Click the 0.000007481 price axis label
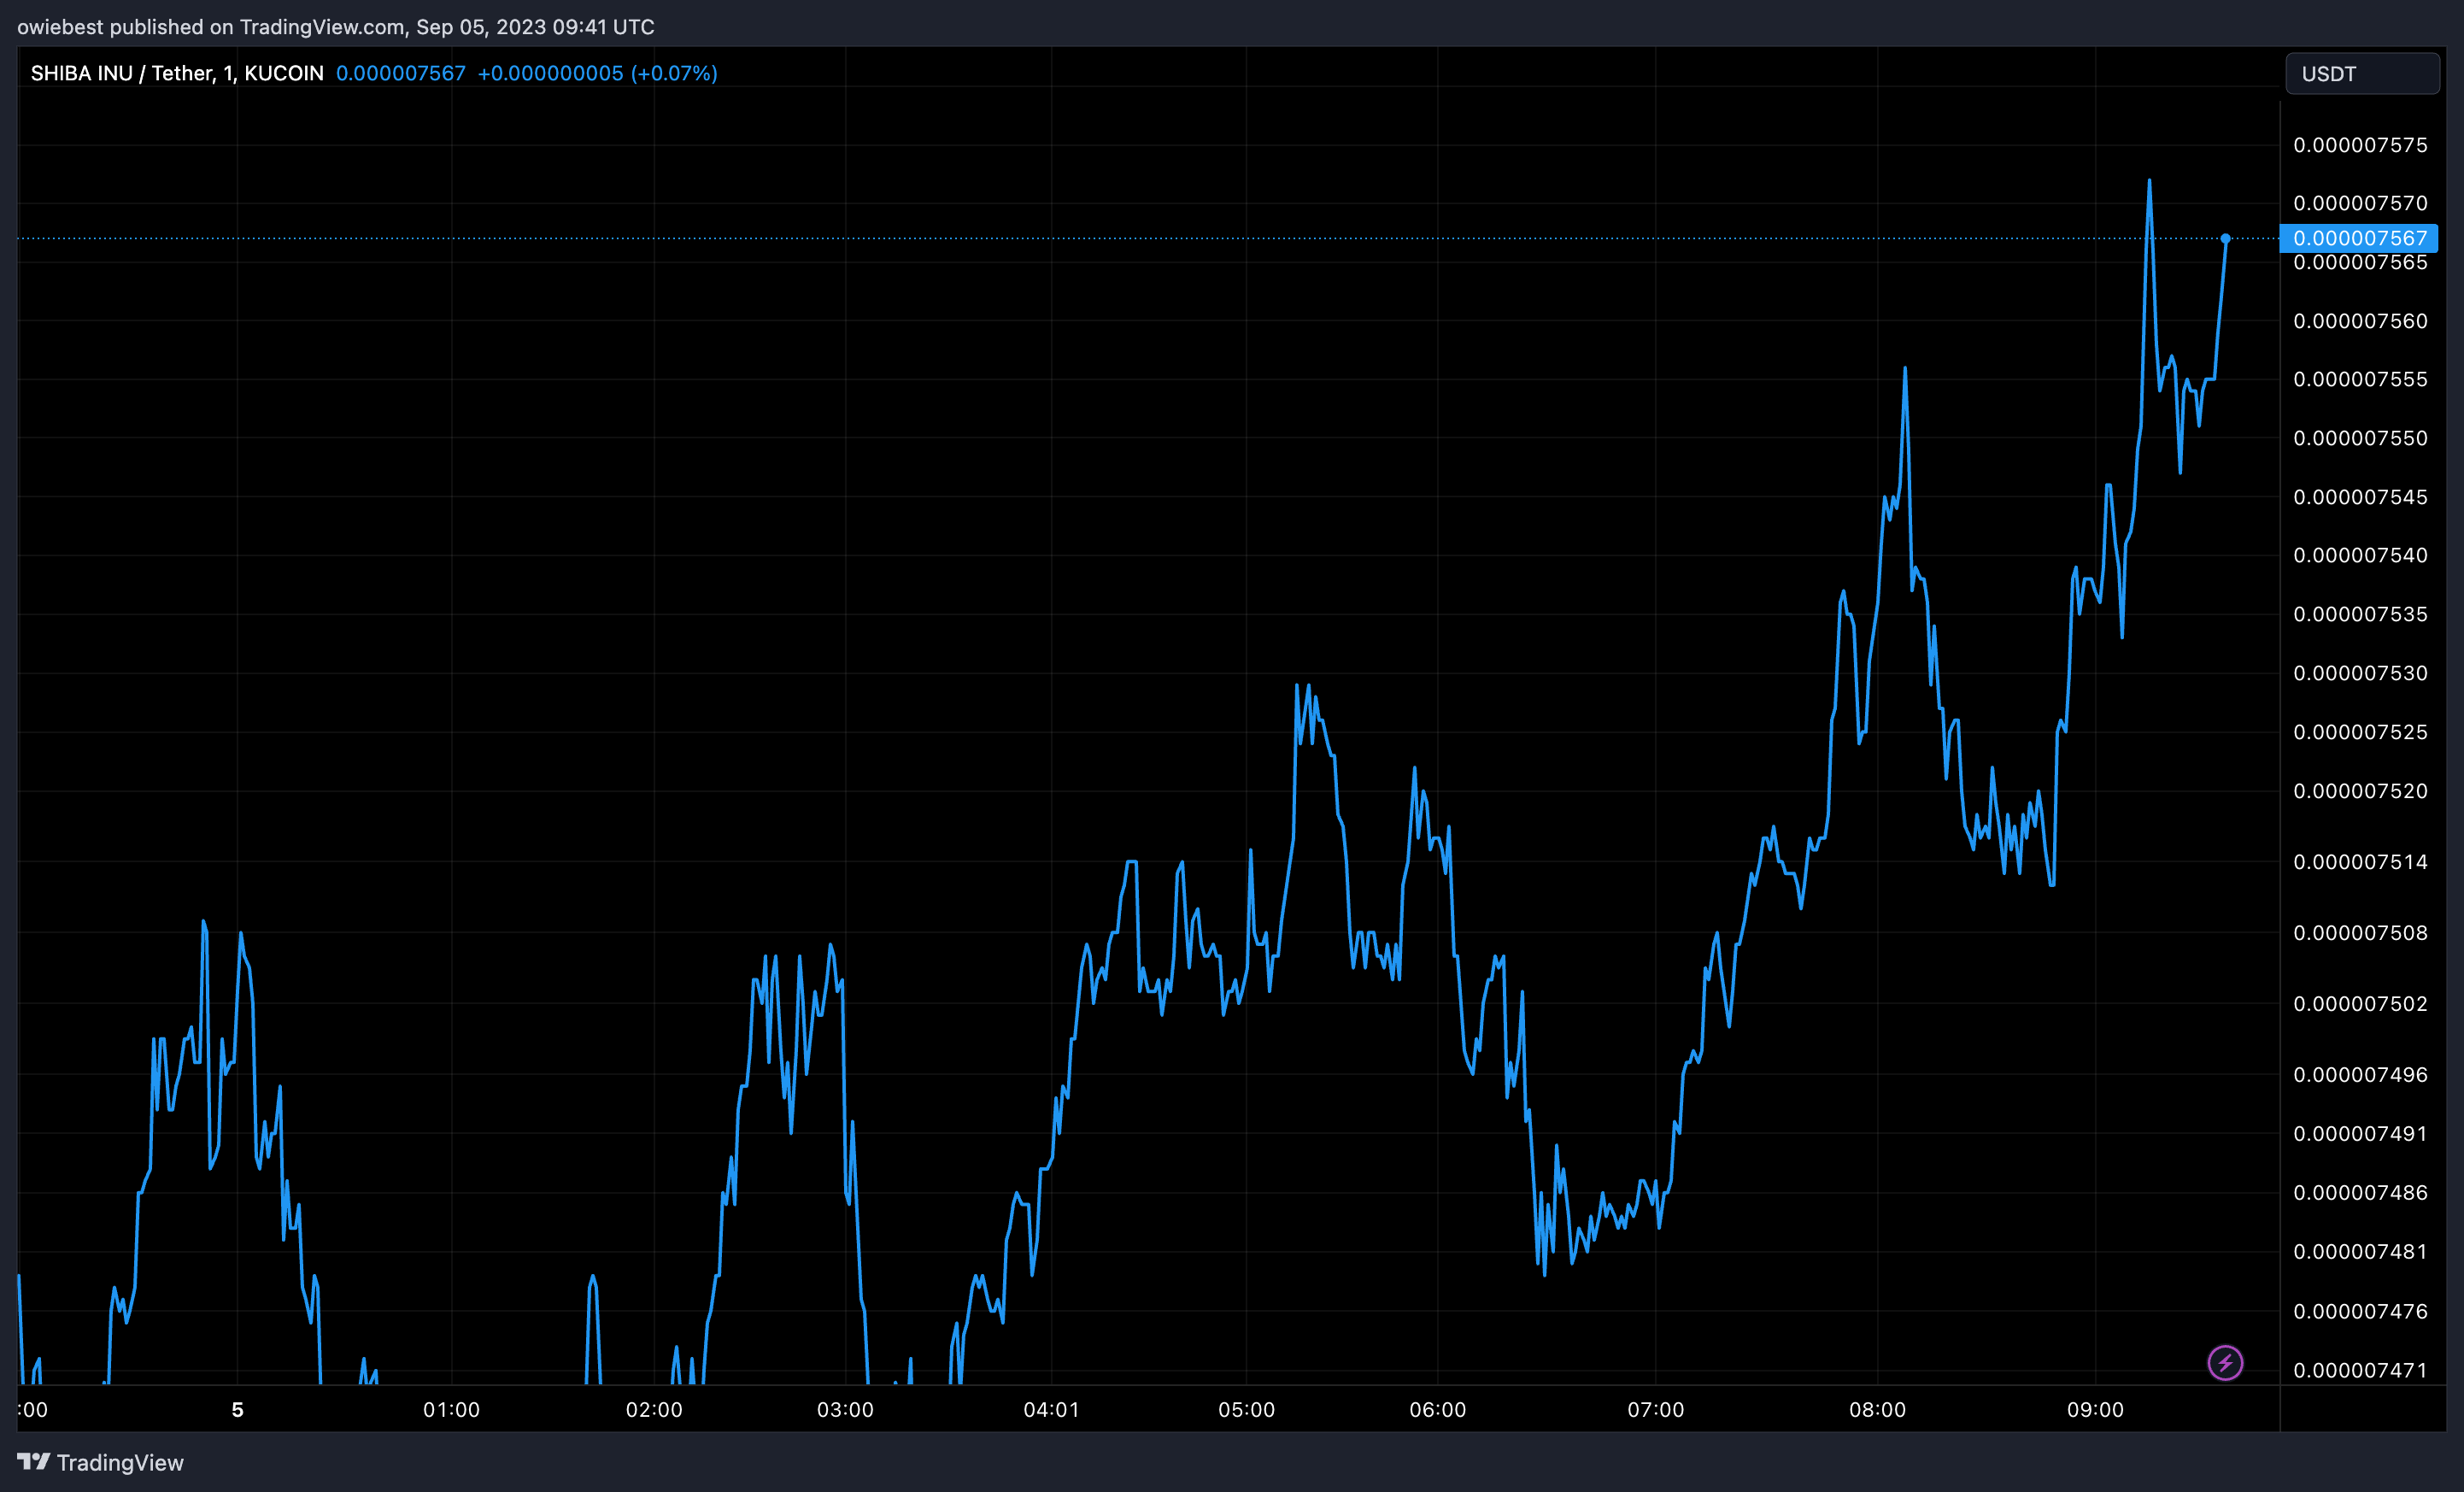 point(2360,1251)
